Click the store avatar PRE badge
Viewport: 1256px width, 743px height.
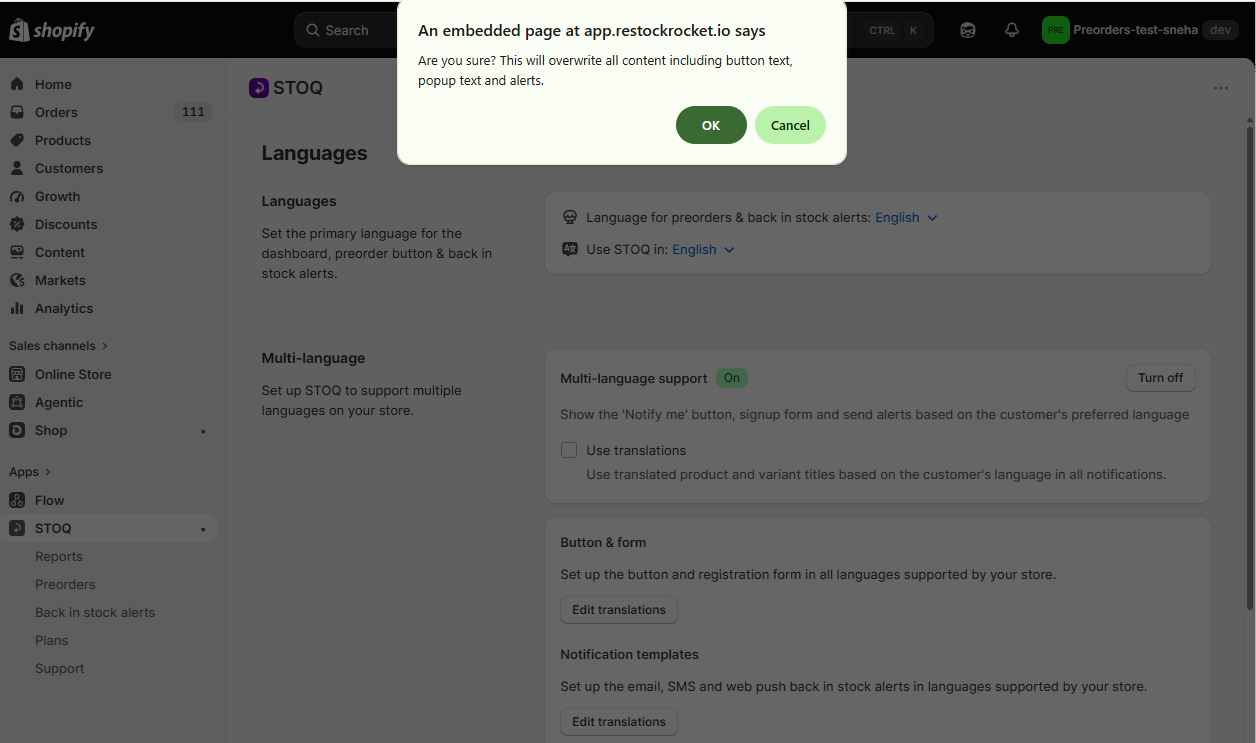click(x=1056, y=30)
